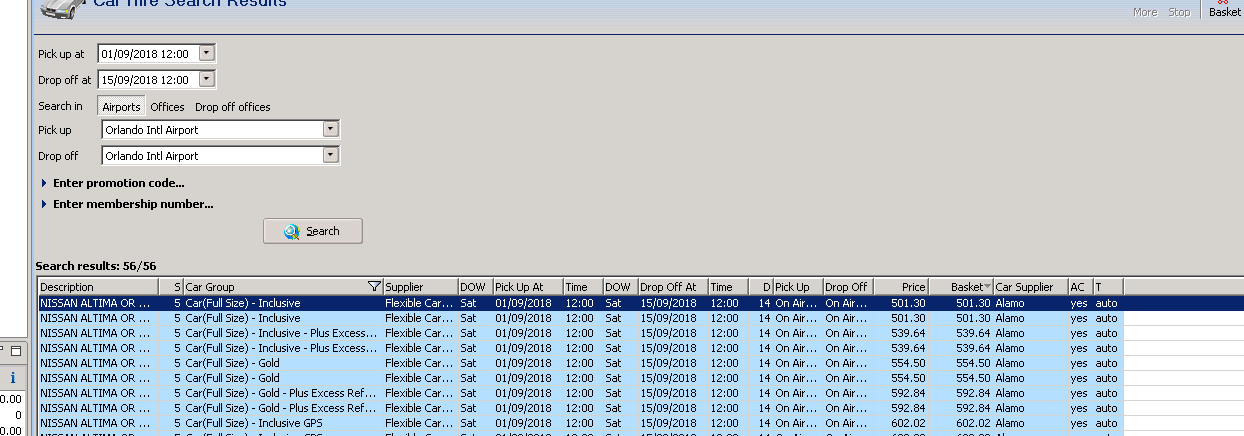
Task: Click the filter funnel in Car Group header
Action: point(374,287)
